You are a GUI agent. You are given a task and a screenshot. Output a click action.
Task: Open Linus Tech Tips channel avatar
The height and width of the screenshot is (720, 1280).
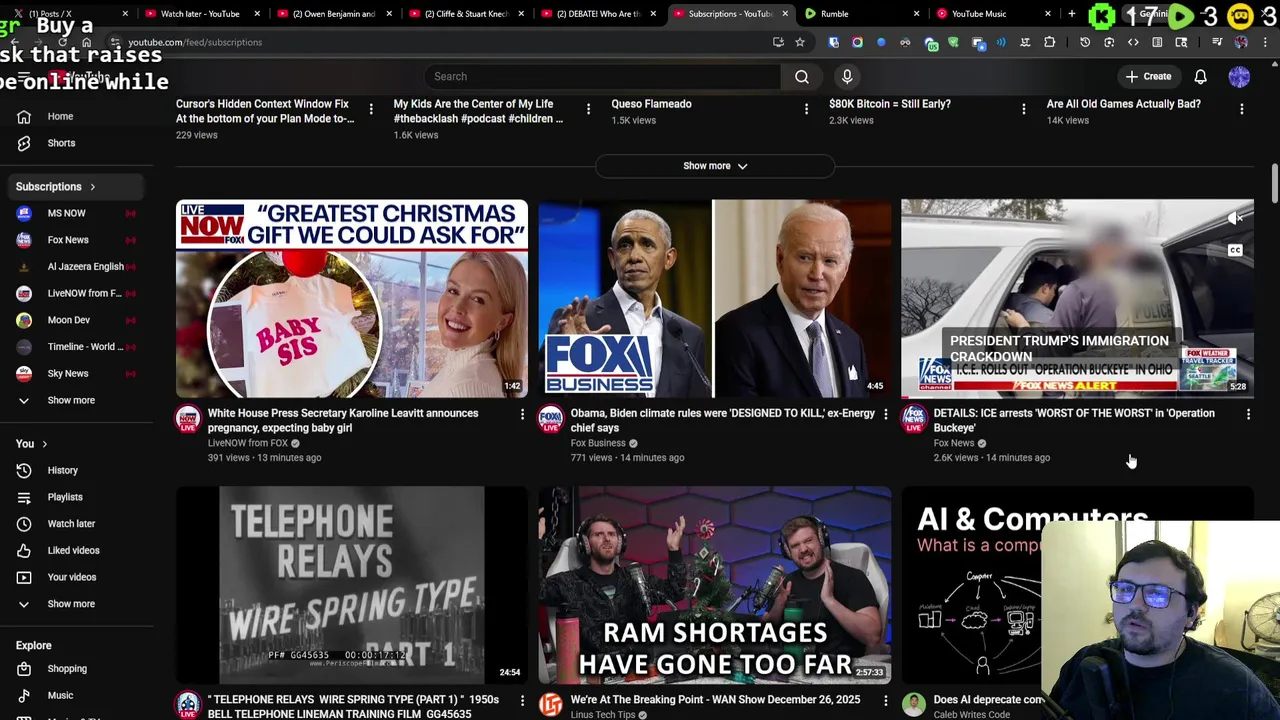click(551, 705)
